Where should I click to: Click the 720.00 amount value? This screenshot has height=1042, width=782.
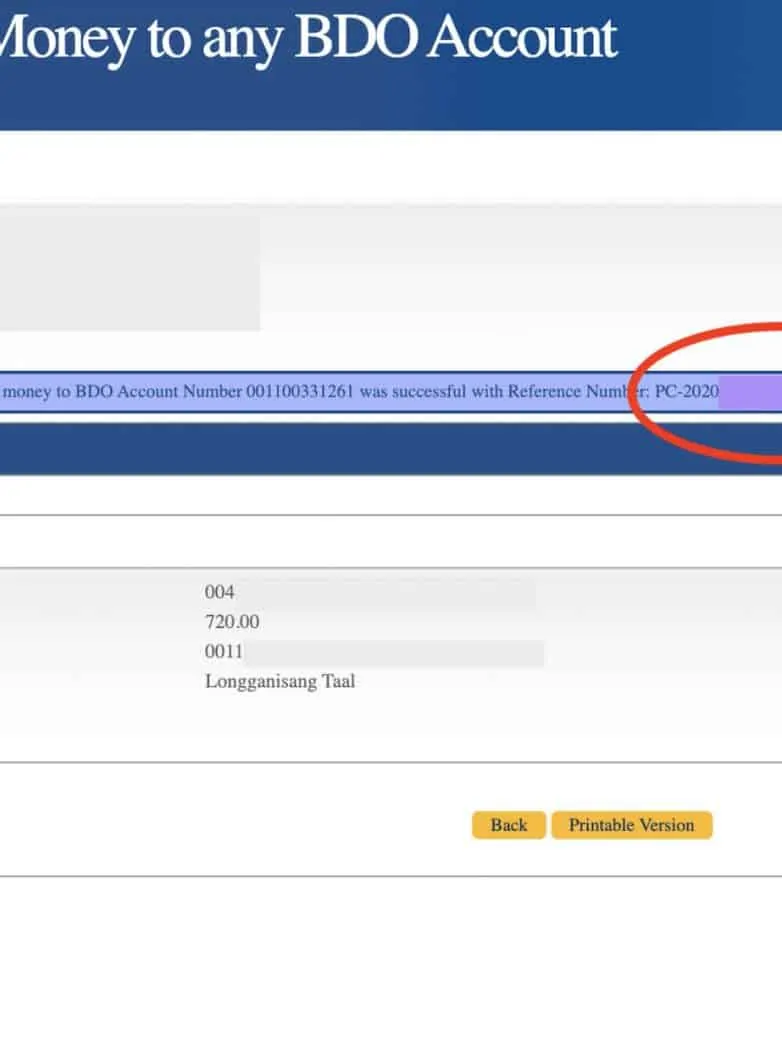(232, 622)
